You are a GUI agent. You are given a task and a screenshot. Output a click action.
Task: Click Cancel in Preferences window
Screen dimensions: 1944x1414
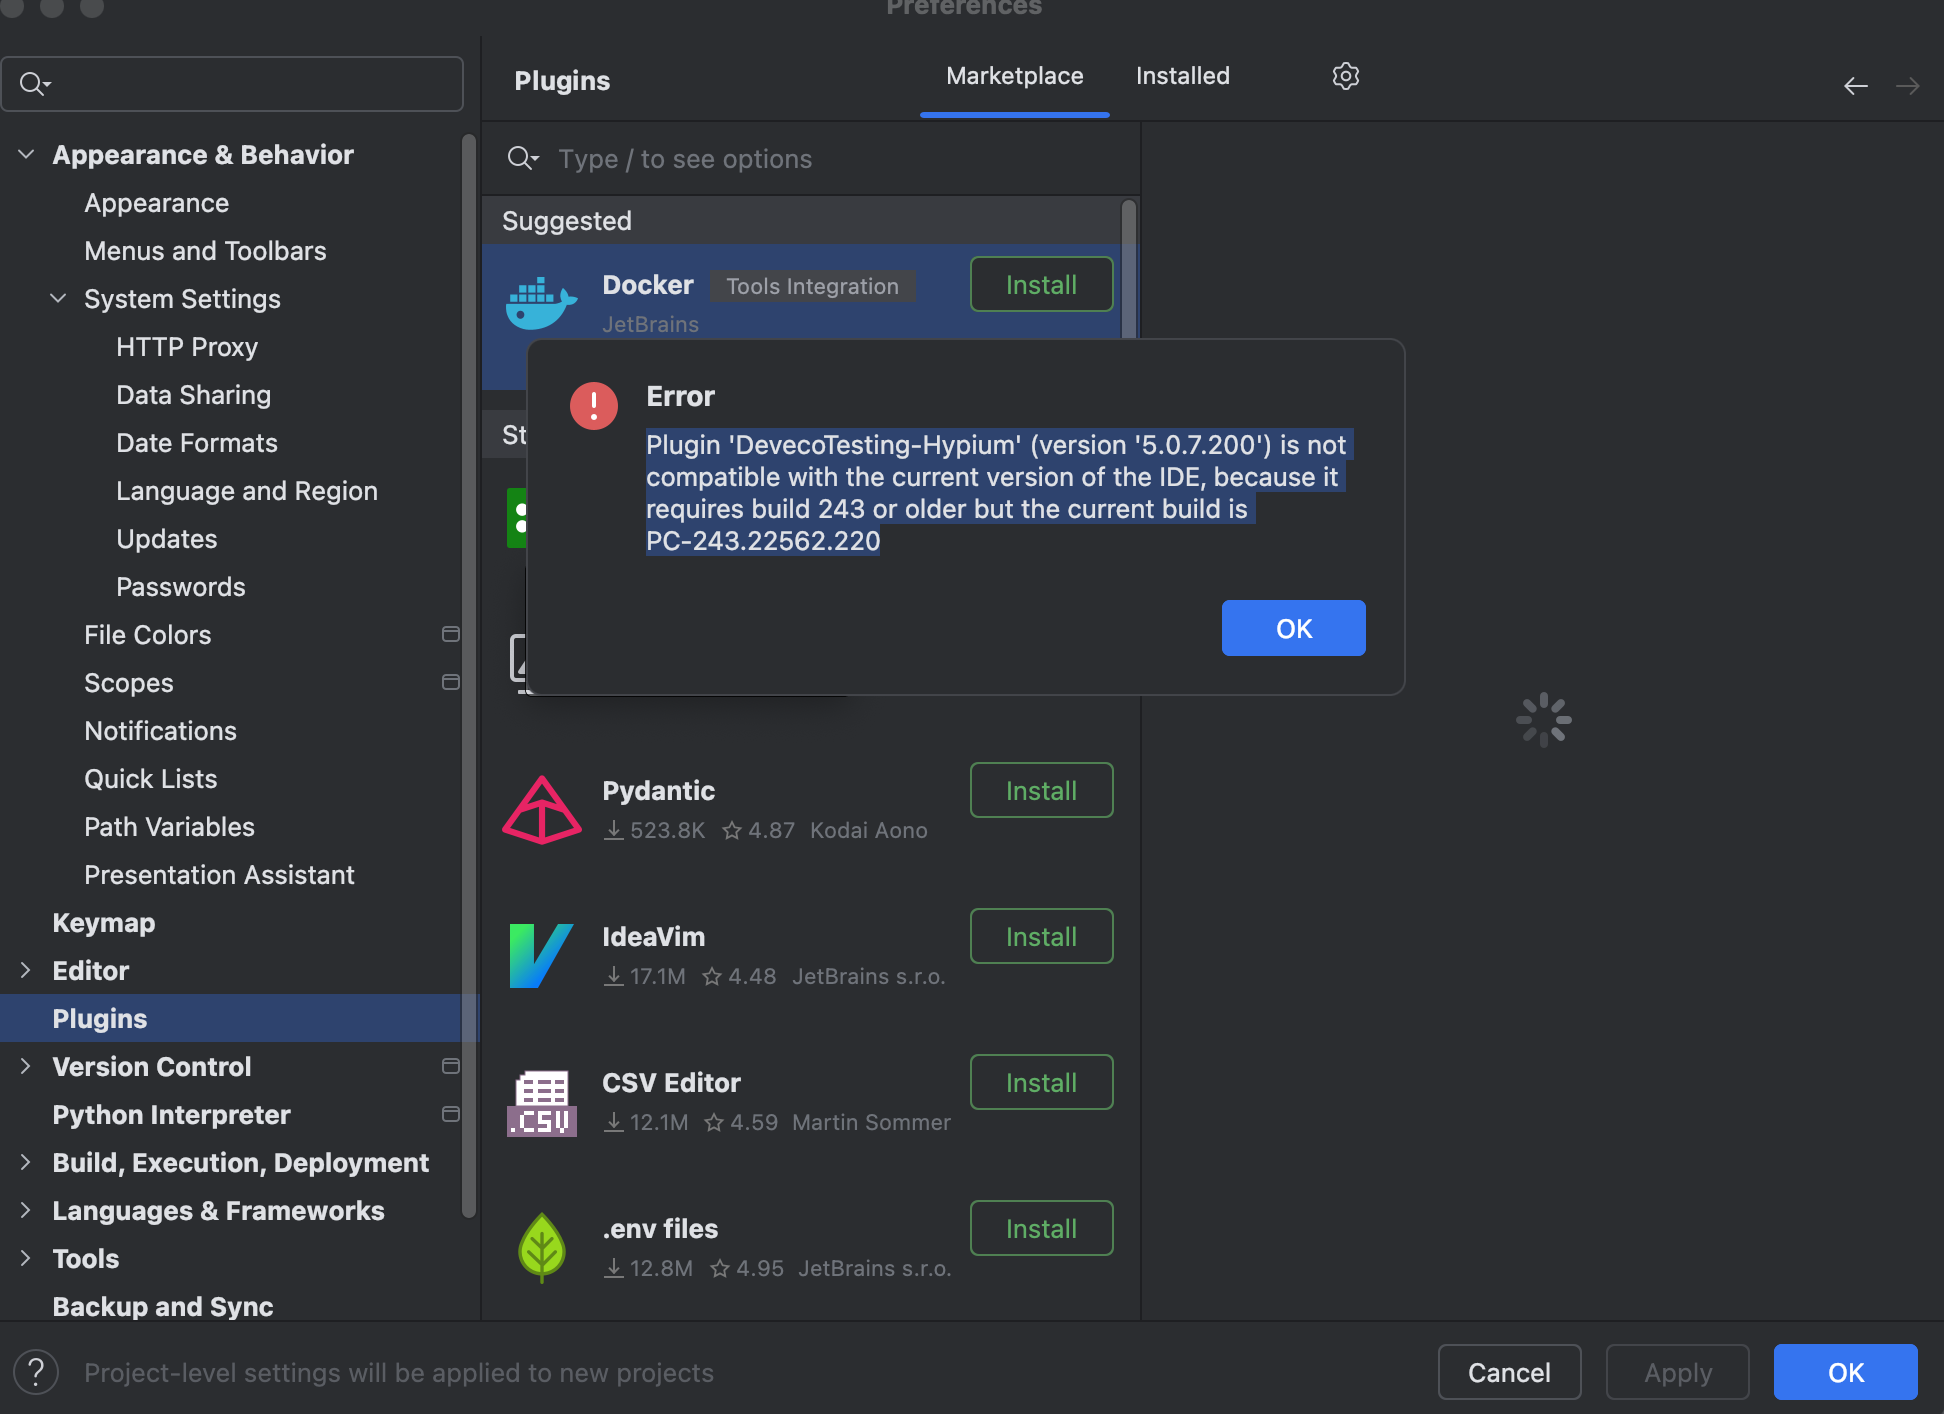pyautogui.click(x=1509, y=1372)
